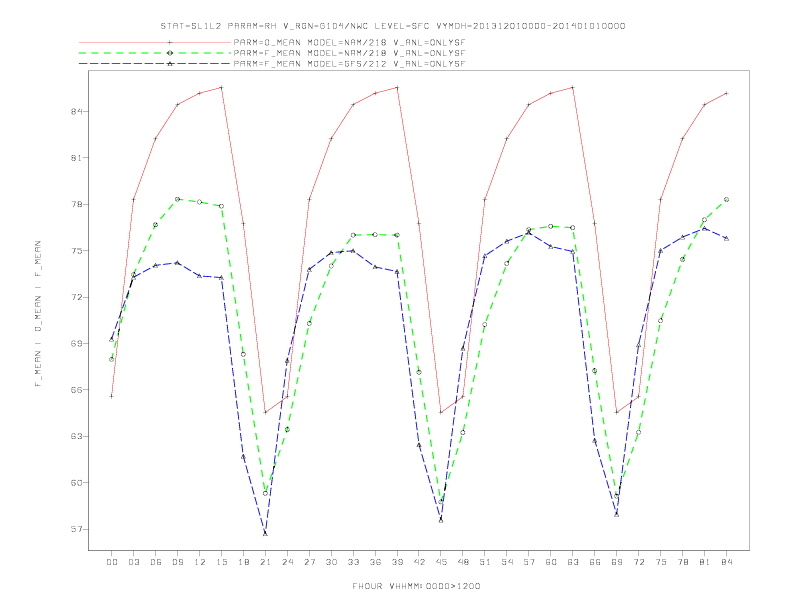Click the x-axis tick label 36
This screenshot has height=612, width=792.
(375, 562)
